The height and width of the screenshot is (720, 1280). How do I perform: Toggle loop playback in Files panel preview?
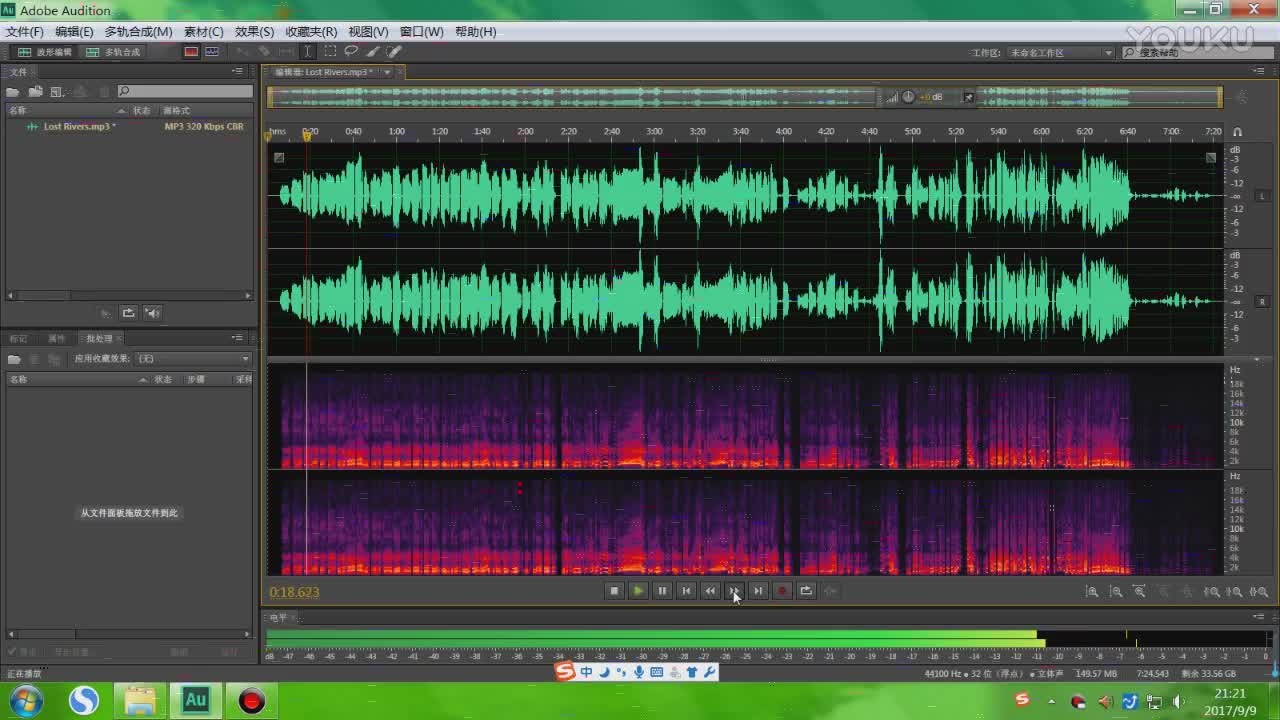tap(129, 313)
